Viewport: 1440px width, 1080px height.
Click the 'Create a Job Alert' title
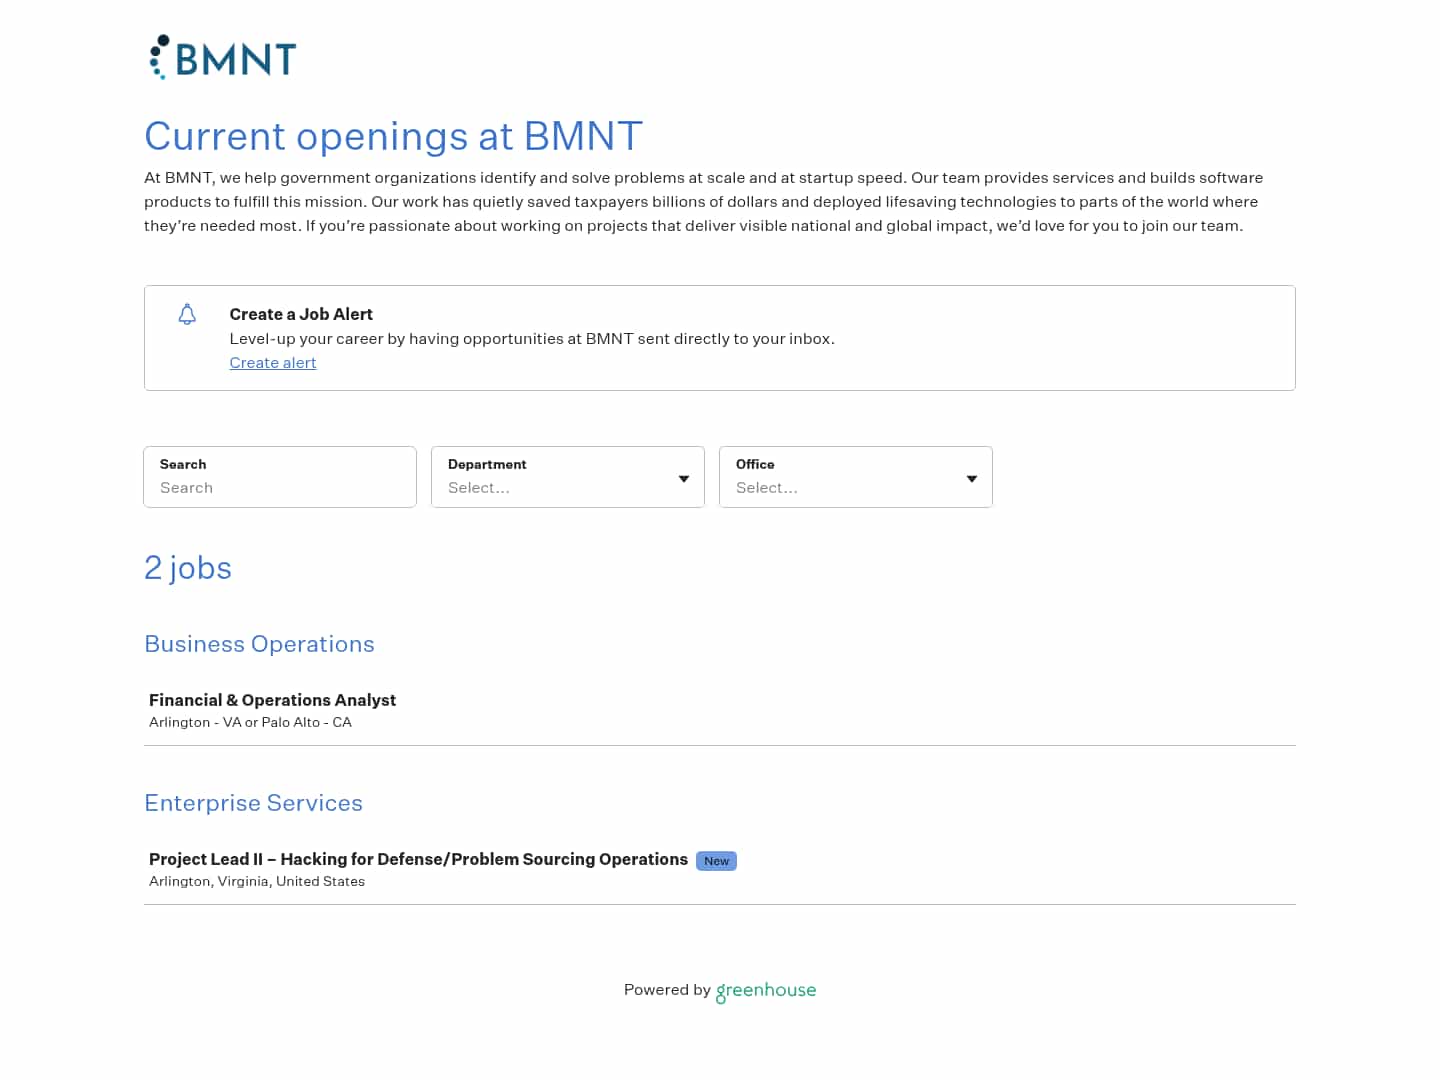coord(301,314)
